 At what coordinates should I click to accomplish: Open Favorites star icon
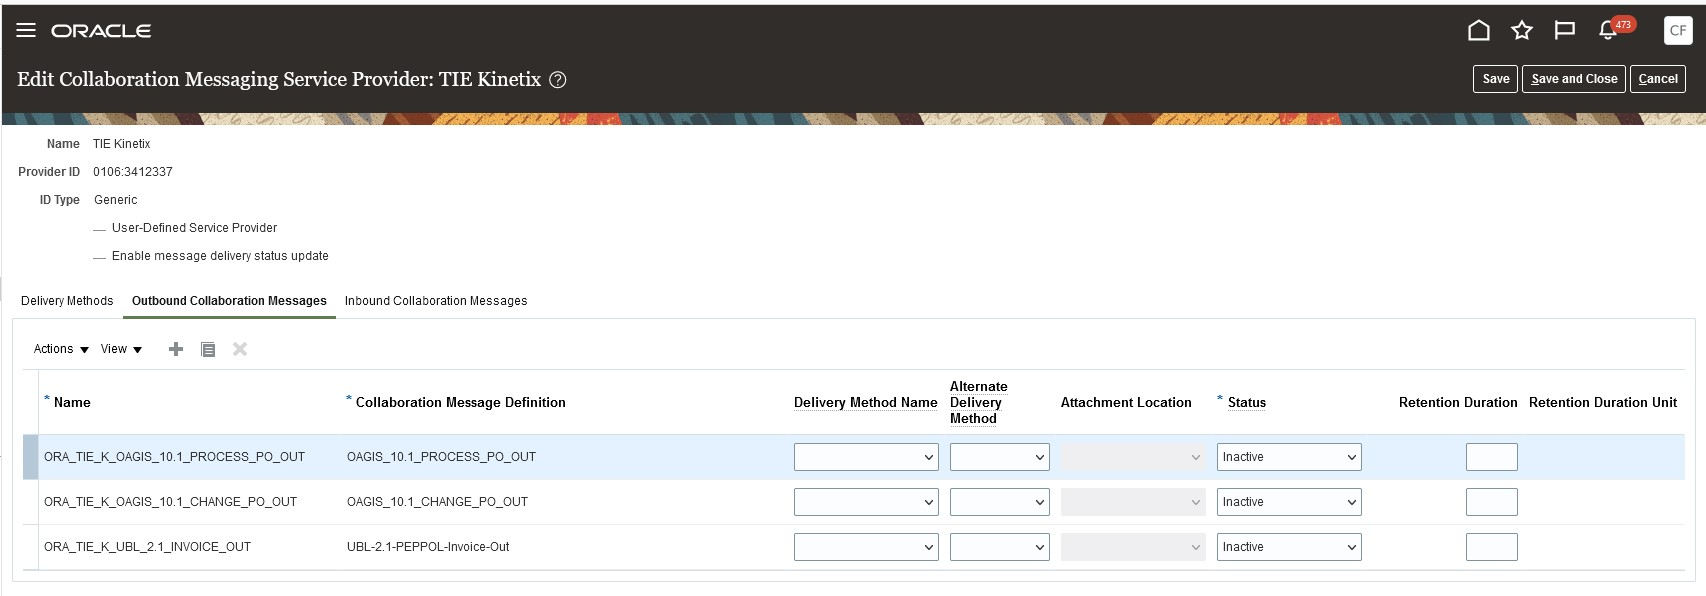(x=1521, y=31)
